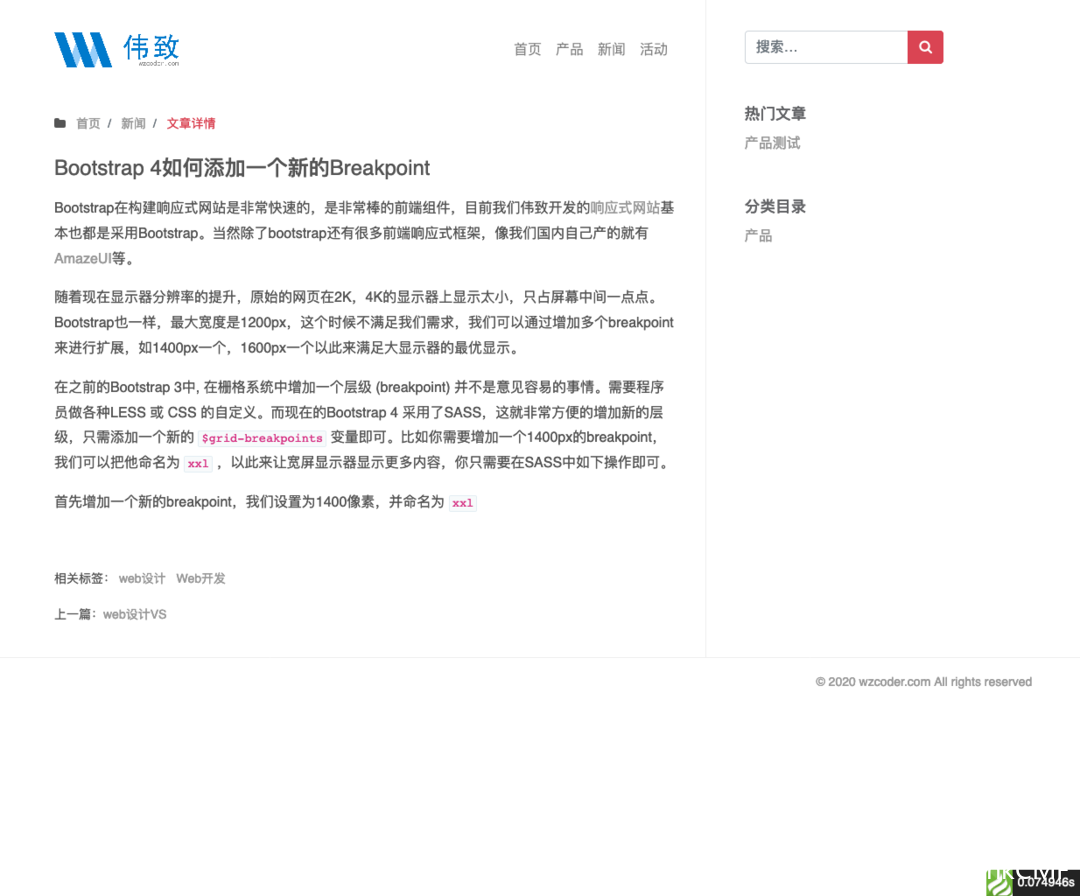Open the hot article 产品测试
The height and width of the screenshot is (896, 1080).
point(772,143)
